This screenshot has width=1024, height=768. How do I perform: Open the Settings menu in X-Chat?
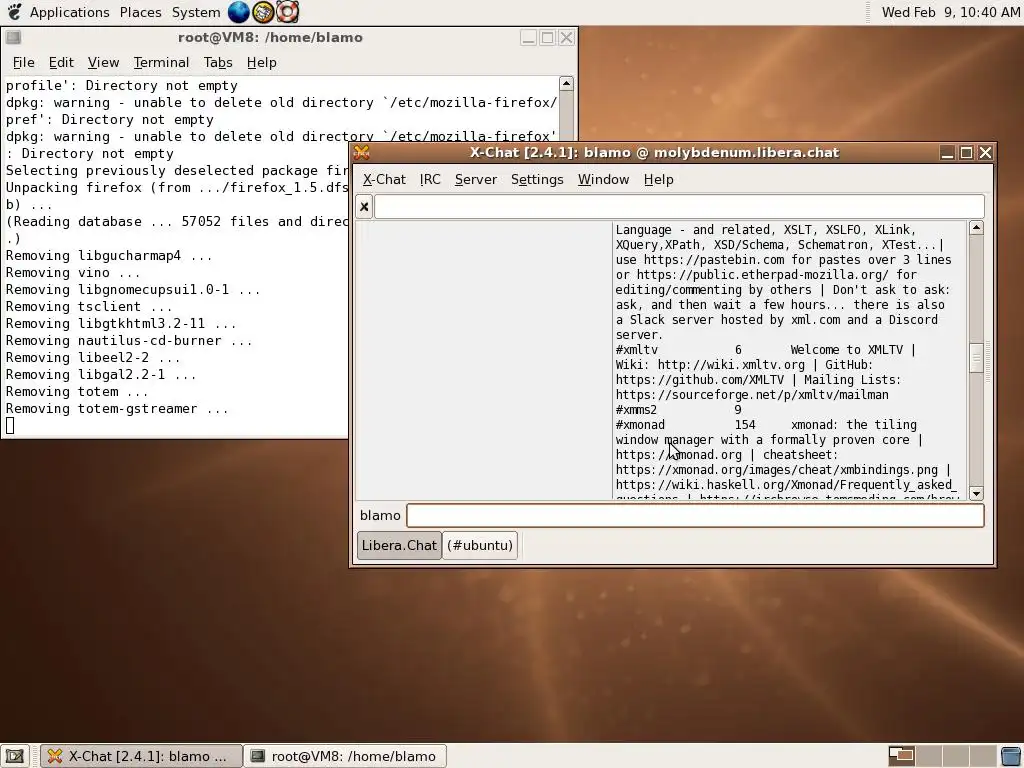point(537,179)
